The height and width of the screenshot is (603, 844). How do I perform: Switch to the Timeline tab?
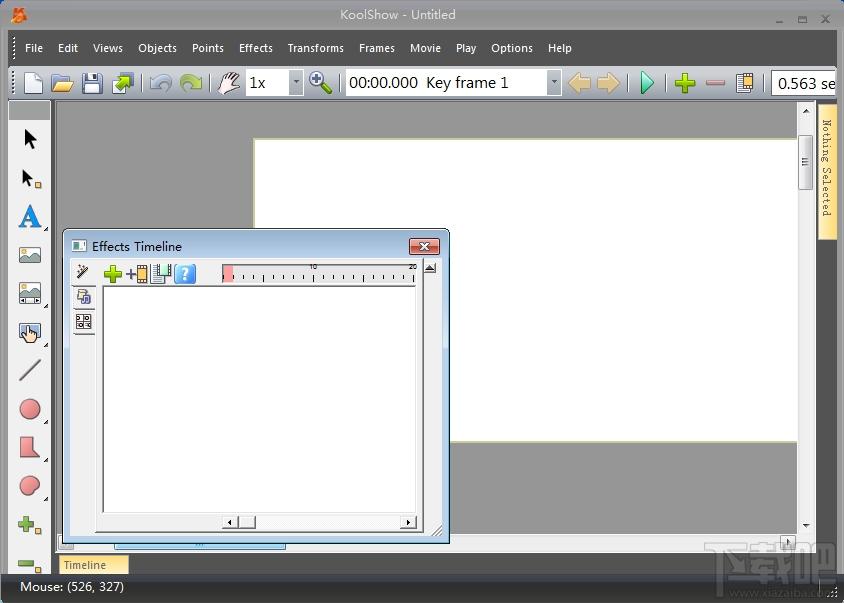tap(94, 565)
